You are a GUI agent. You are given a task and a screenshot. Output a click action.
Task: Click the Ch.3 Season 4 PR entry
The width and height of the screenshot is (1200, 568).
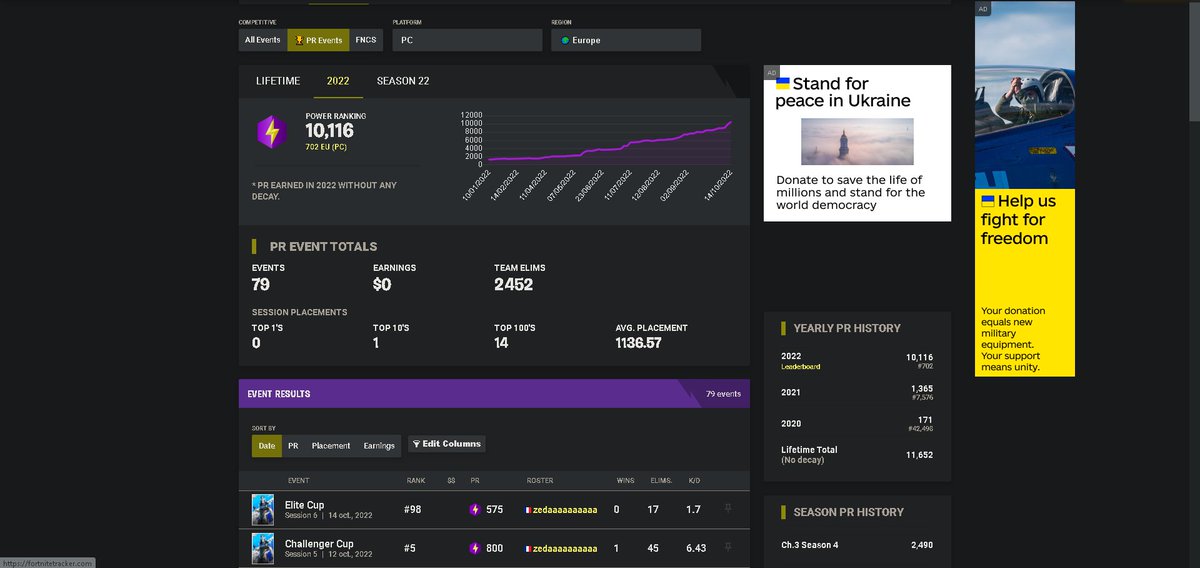point(857,545)
